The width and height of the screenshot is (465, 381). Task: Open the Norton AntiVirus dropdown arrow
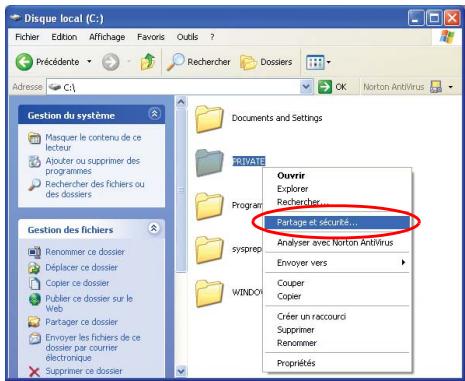pyautogui.click(x=450, y=87)
